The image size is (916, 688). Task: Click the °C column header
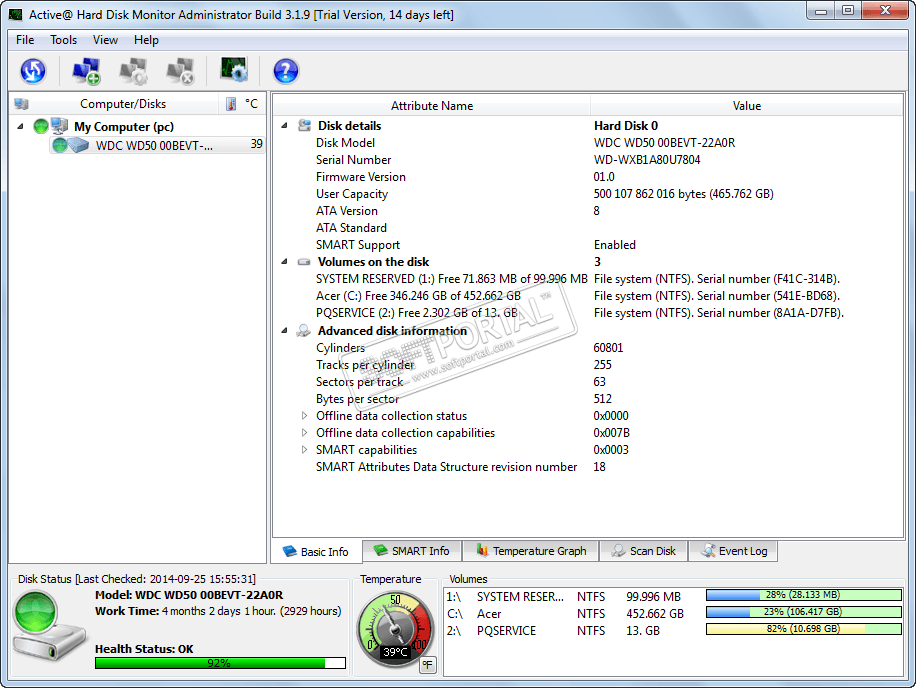(x=244, y=104)
